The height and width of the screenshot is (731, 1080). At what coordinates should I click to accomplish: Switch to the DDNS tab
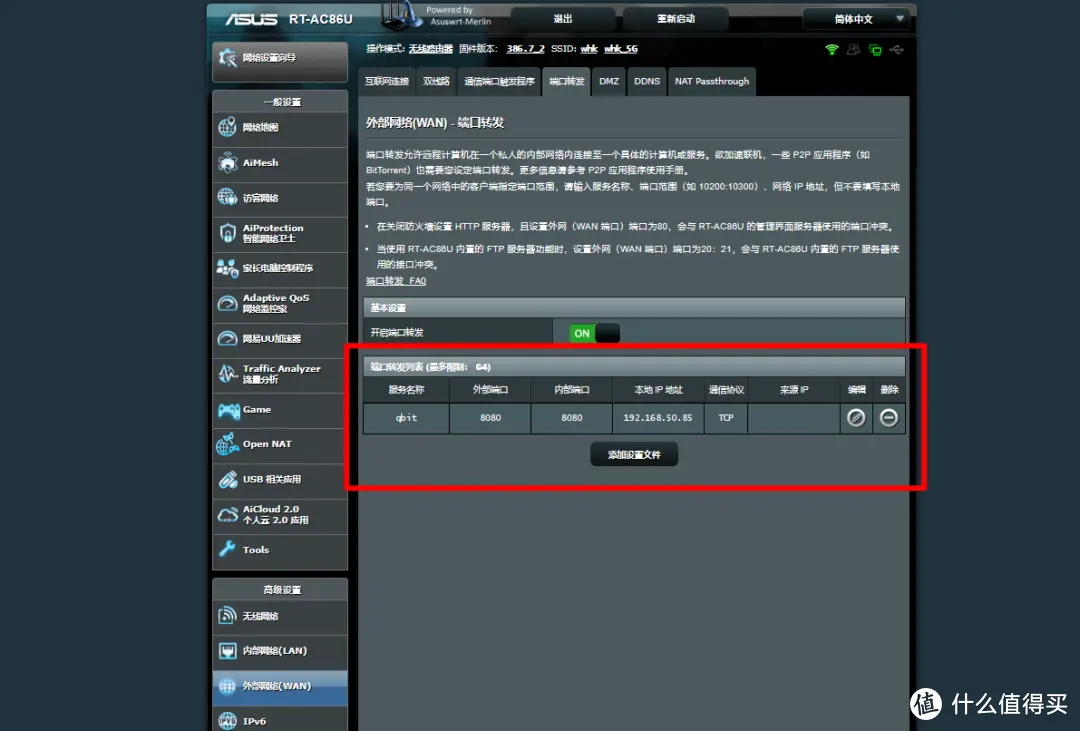pyautogui.click(x=647, y=81)
